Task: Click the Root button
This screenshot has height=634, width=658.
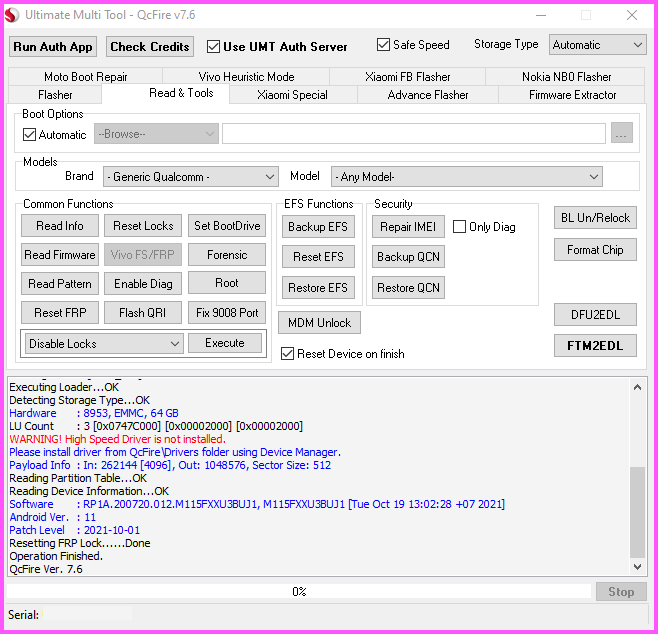Action: point(227,283)
